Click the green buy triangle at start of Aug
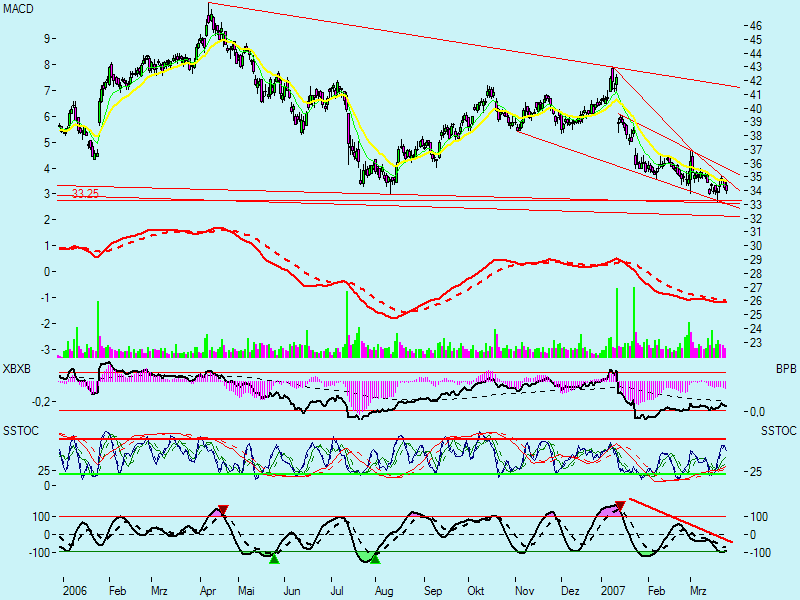Viewport: 800px width, 600px height. pyautogui.click(x=375, y=559)
